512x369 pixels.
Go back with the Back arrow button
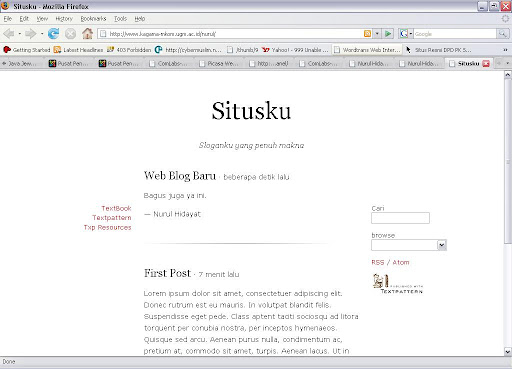8,34
